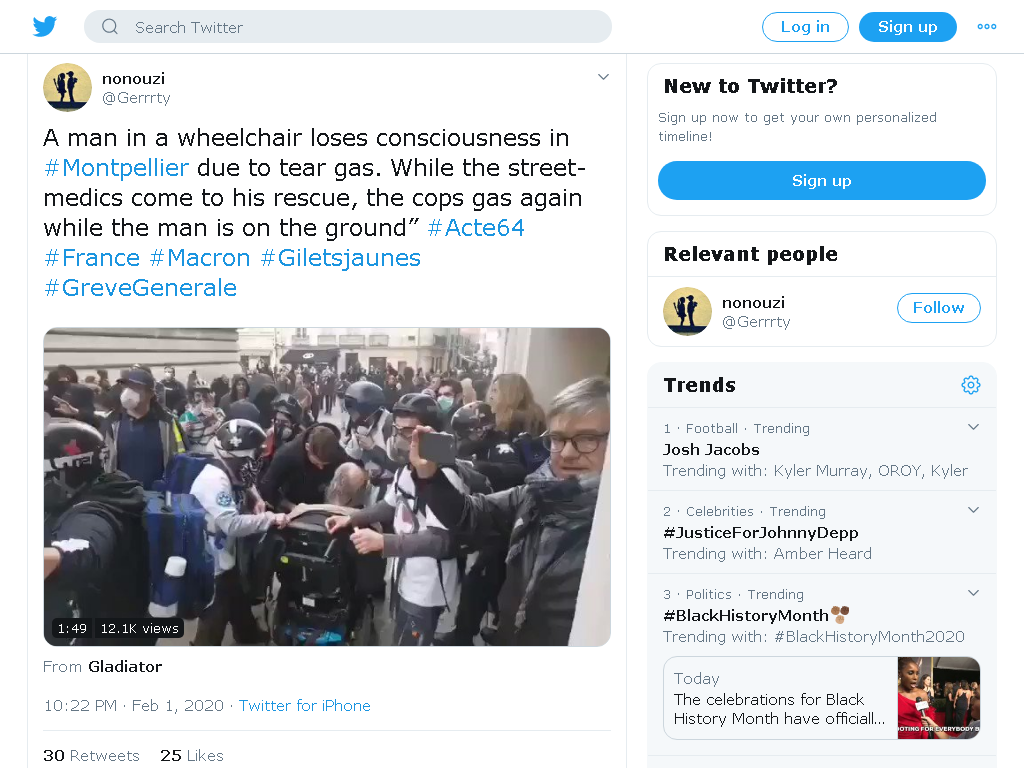Expand options for Josh Jacobs trend

click(973, 427)
